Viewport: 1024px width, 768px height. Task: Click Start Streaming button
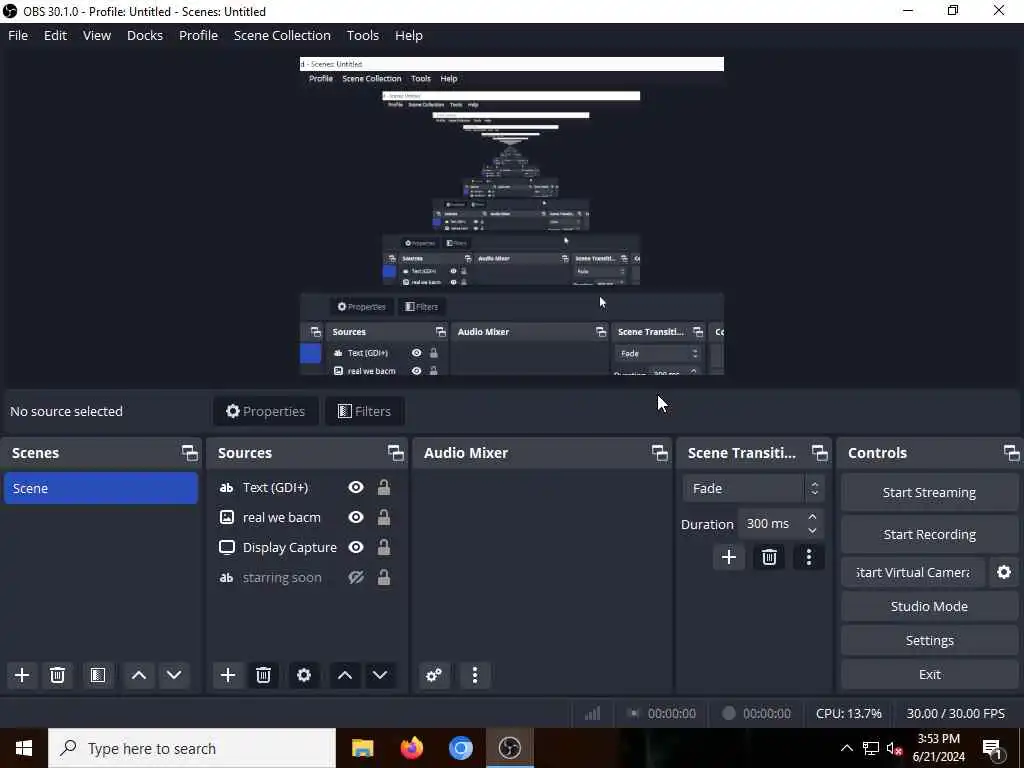[929, 492]
